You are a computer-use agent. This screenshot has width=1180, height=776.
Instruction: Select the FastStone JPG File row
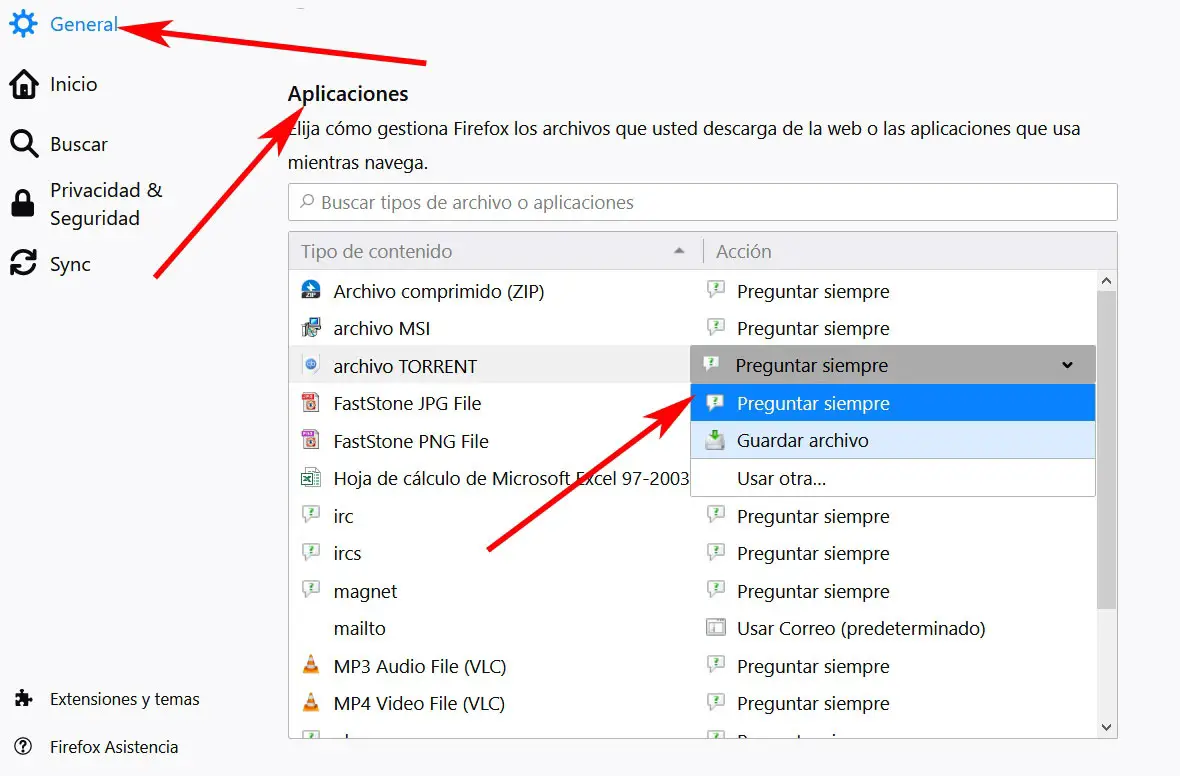point(489,403)
